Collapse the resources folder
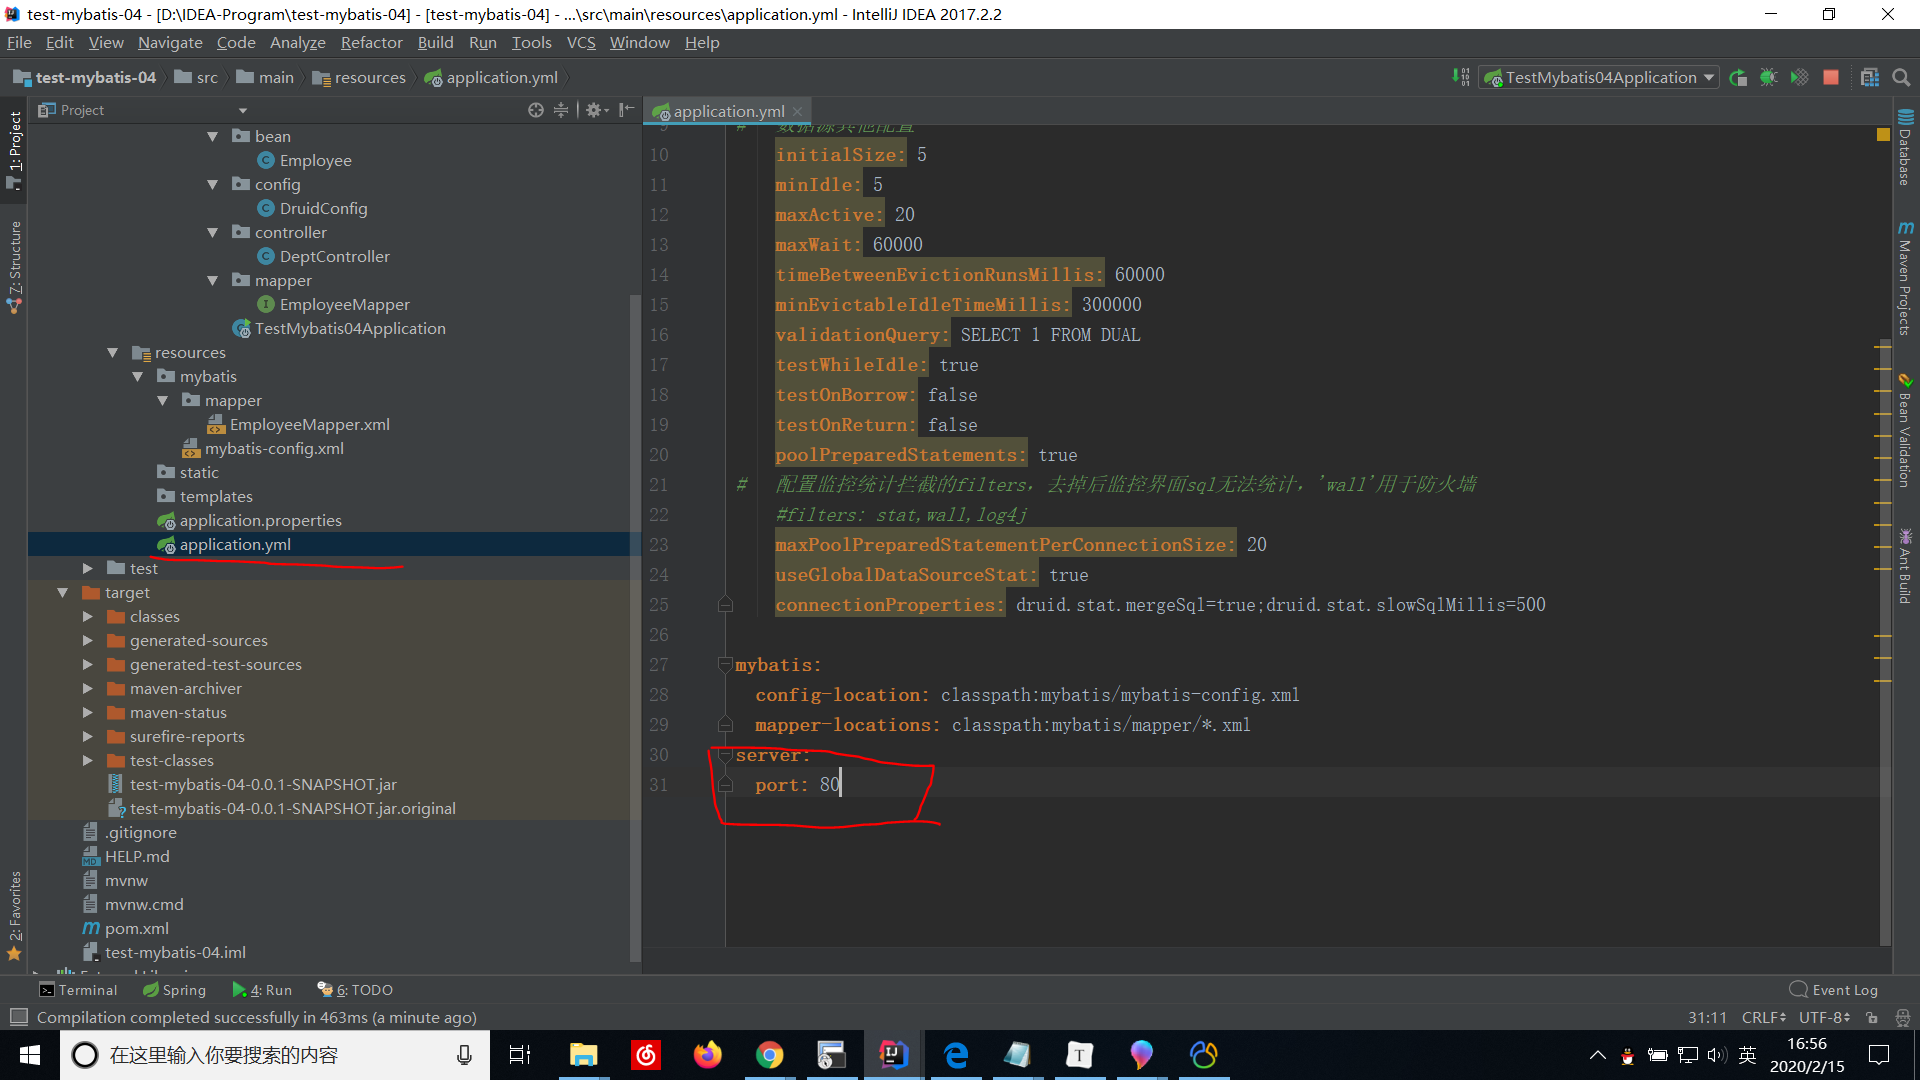 click(112, 352)
